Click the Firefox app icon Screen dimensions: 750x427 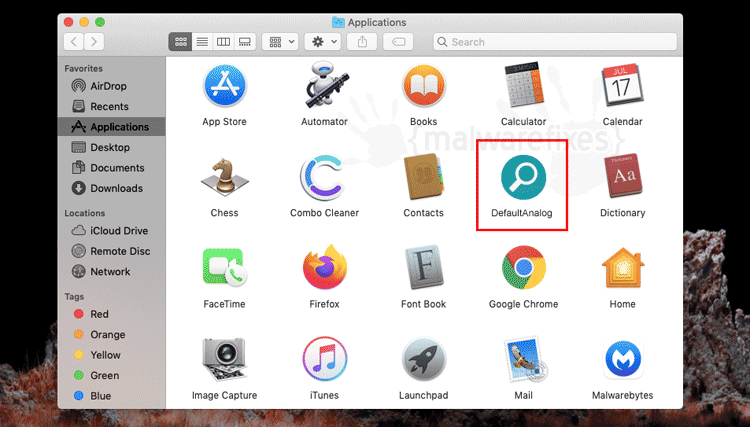325,267
